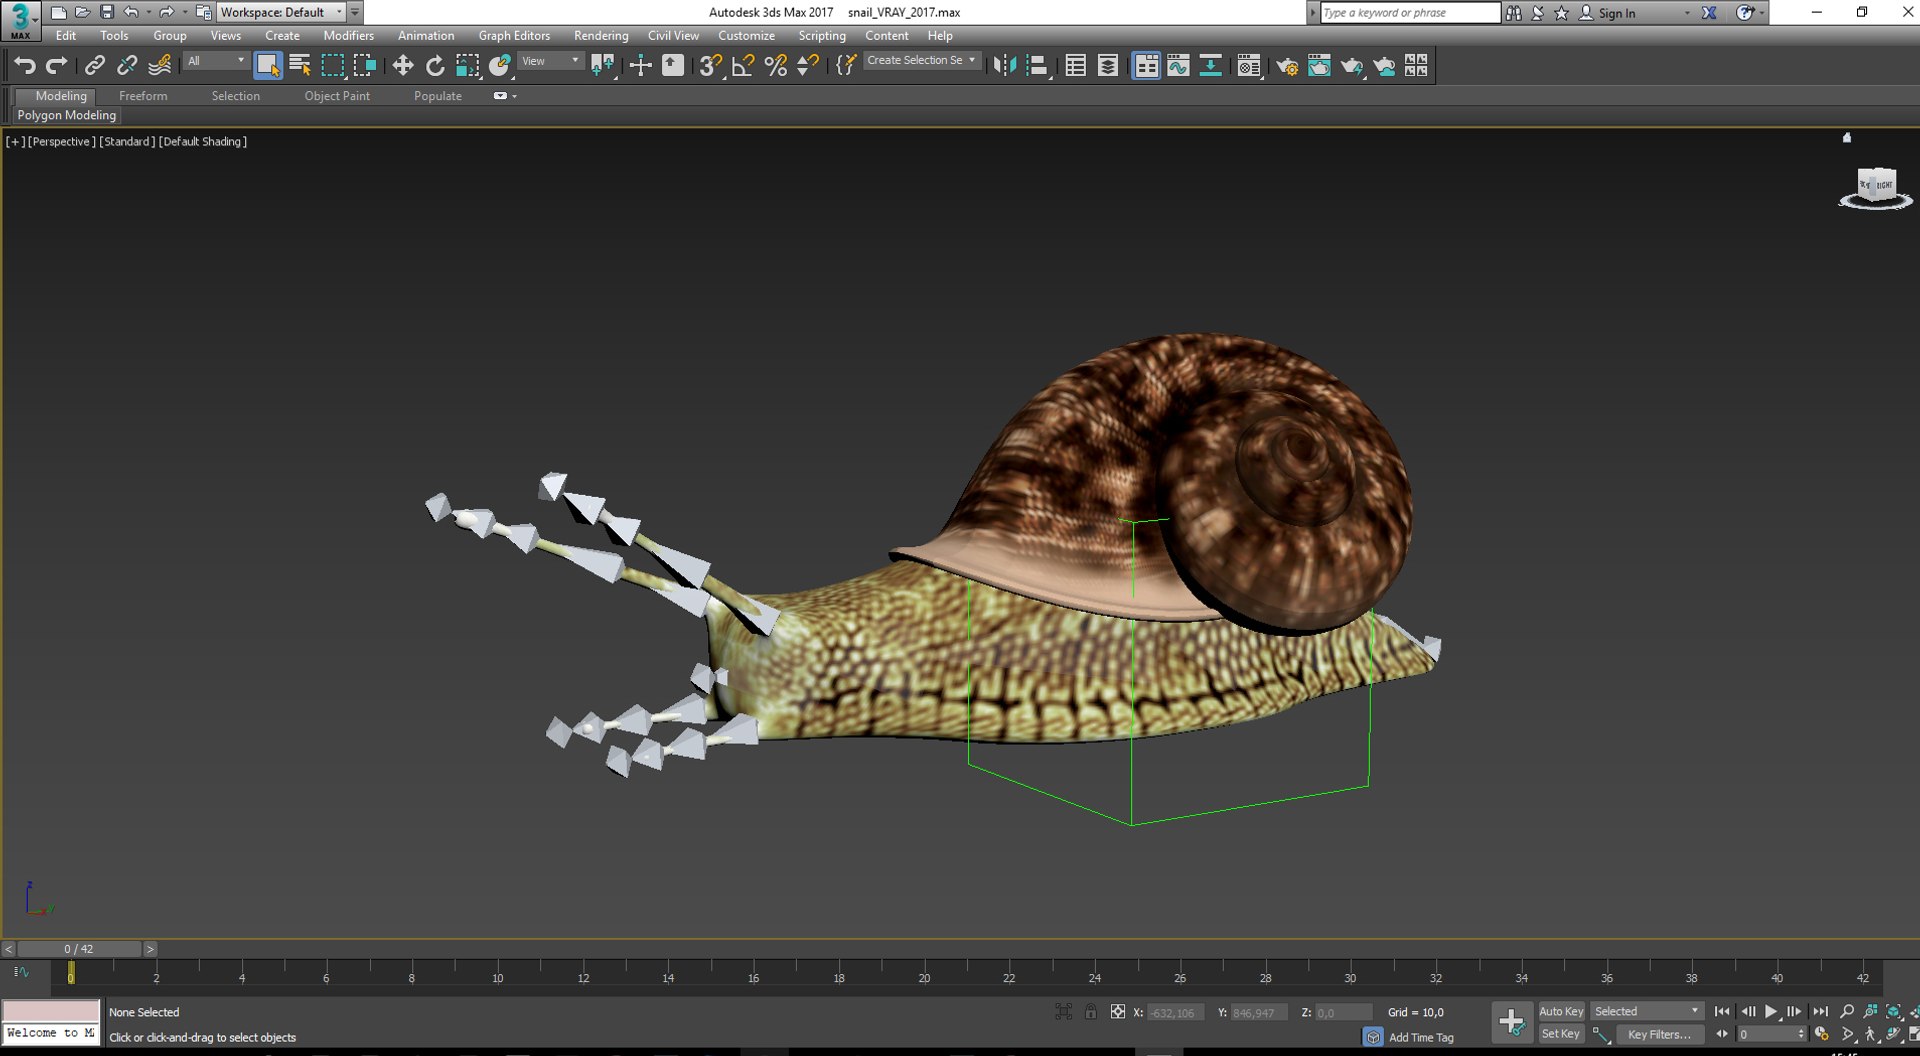This screenshot has height=1056, width=1920.
Task: Activate the Select Object tool
Action: click(267, 66)
